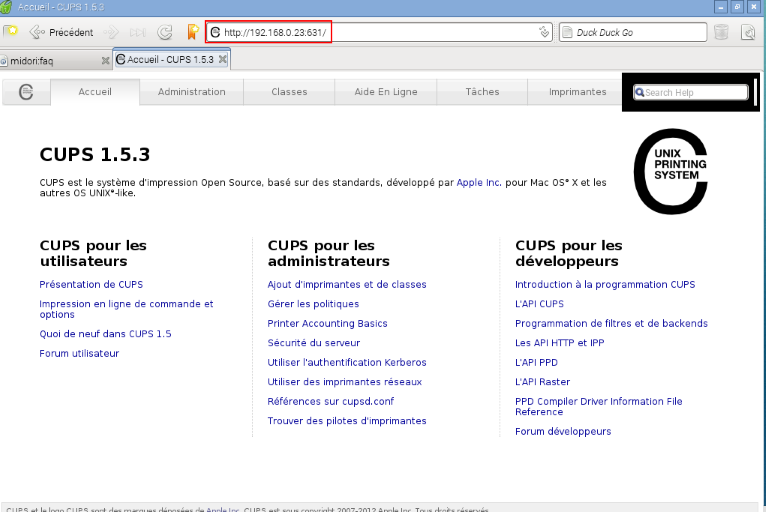766x512 pixels.
Task: Click the go arrow in the address bar
Action: pyautogui.click(x=544, y=32)
